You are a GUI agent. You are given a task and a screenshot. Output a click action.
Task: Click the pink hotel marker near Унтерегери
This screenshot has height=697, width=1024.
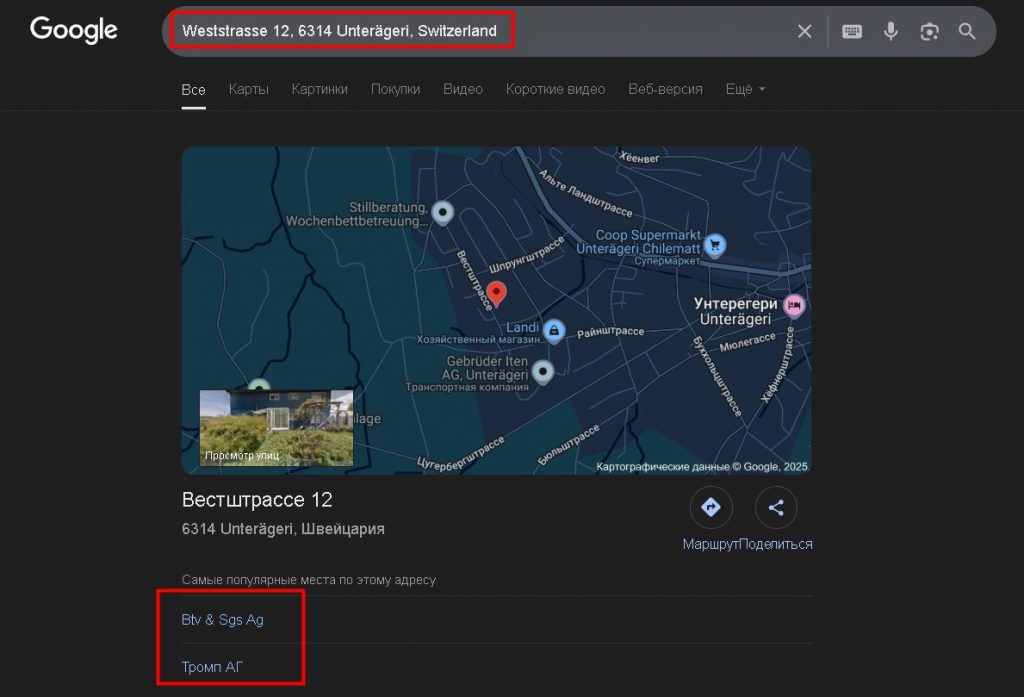click(x=793, y=305)
